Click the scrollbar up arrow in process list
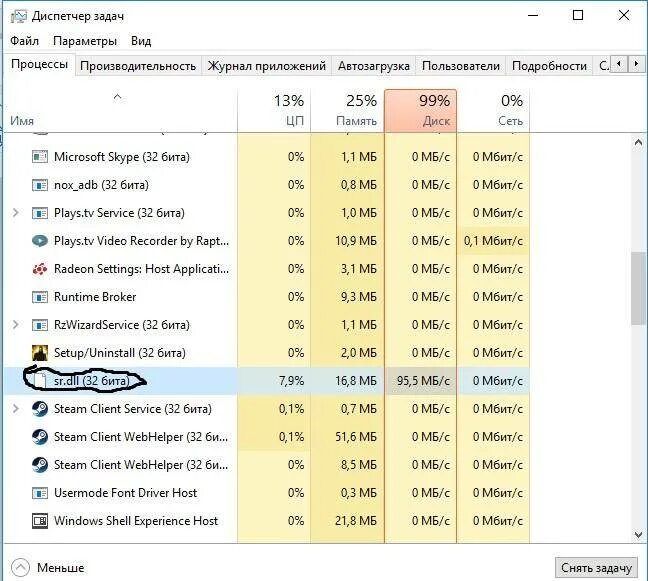Screen dimensions: 648x581 coord(638,143)
